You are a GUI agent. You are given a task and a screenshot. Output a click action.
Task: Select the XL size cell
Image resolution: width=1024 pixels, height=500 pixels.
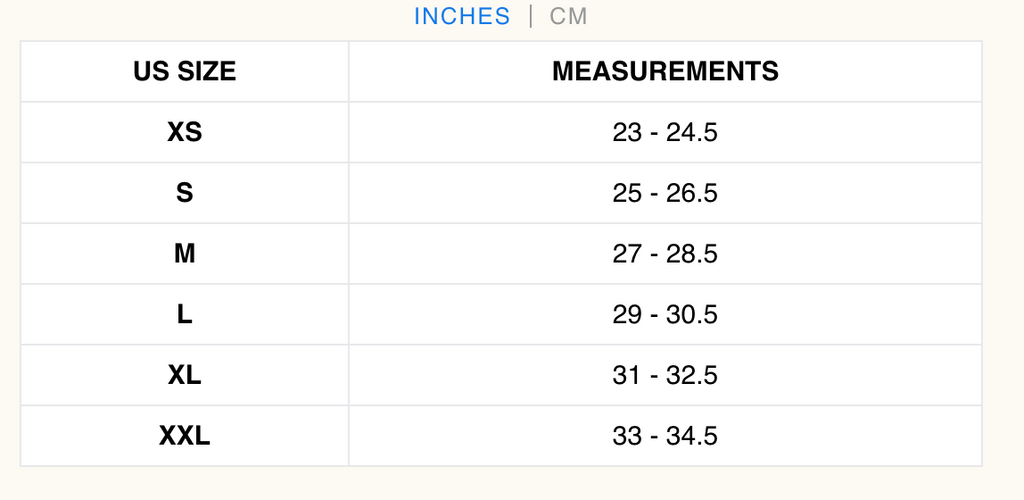pos(184,375)
